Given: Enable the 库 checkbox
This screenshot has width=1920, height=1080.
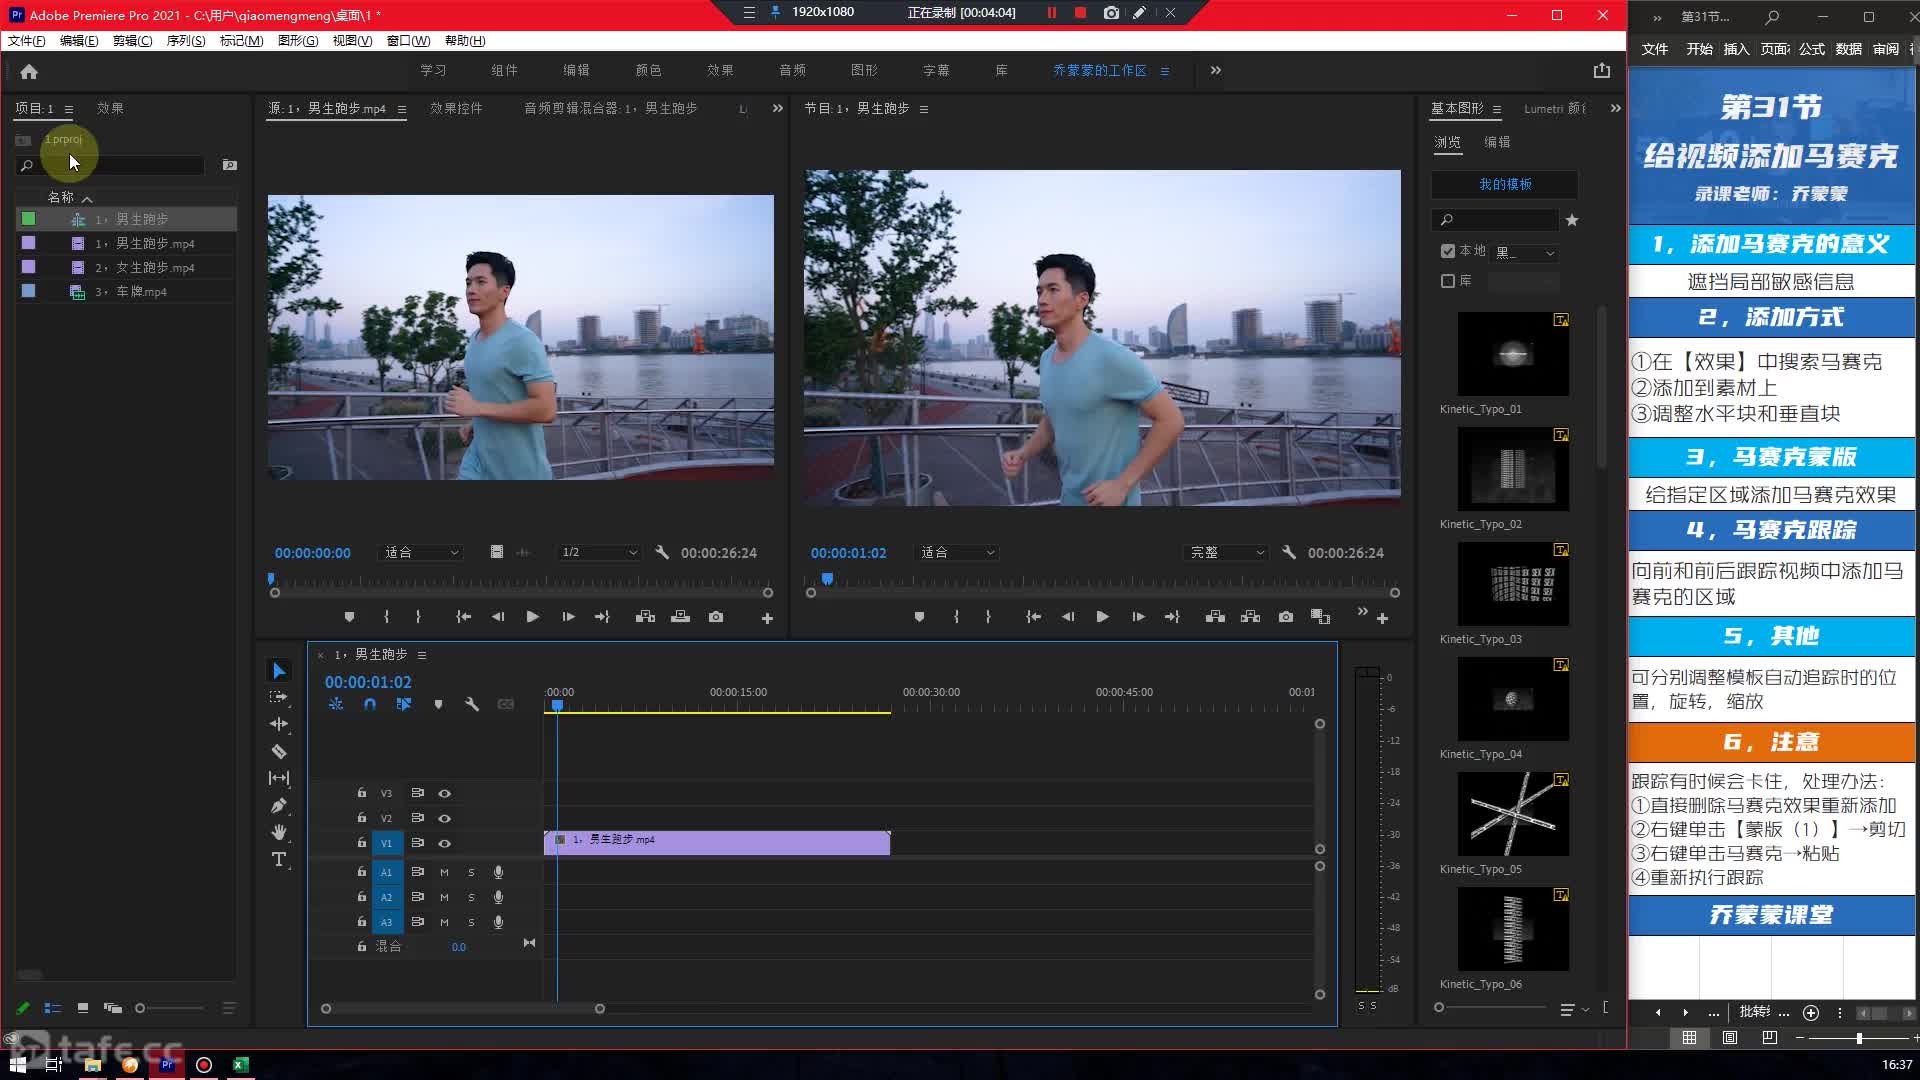Looking at the screenshot, I should (1448, 281).
